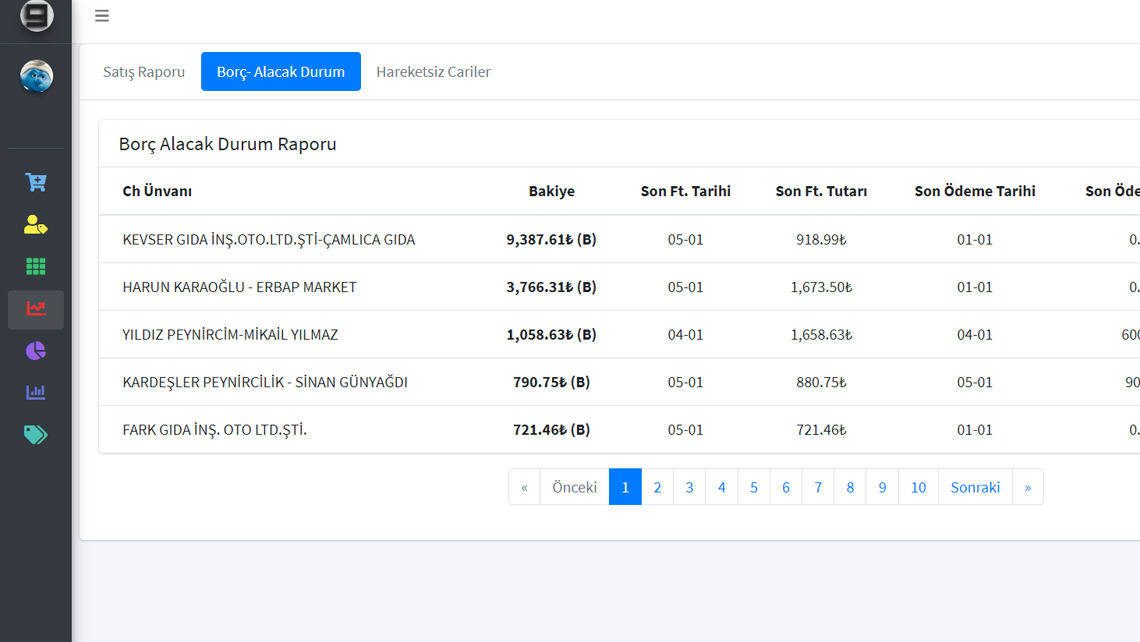The height and width of the screenshot is (642, 1140).
Task: Select the Borç- Alacak Durum tab
Action: coord(281,72)
